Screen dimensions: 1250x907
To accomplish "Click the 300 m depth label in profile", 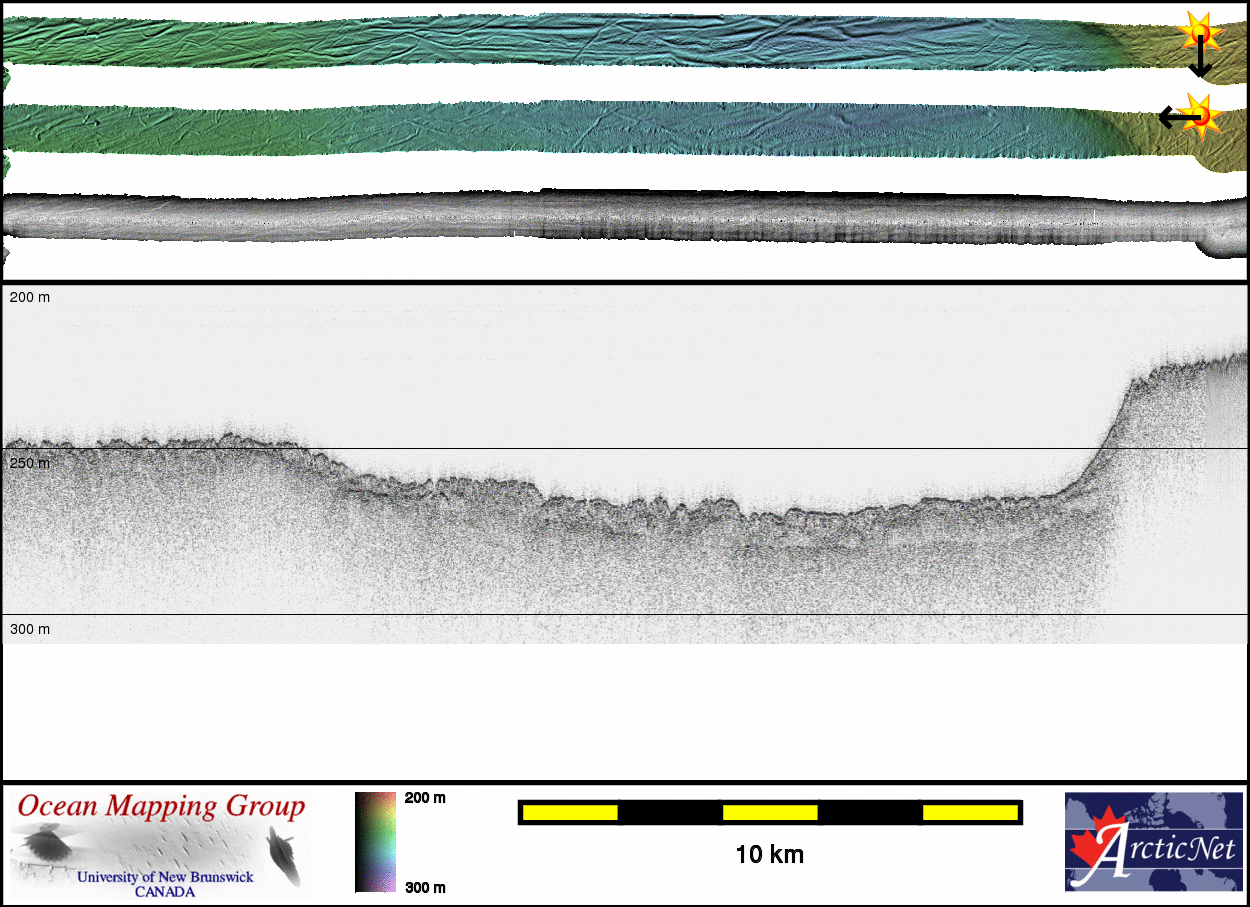I will (30, 629).
